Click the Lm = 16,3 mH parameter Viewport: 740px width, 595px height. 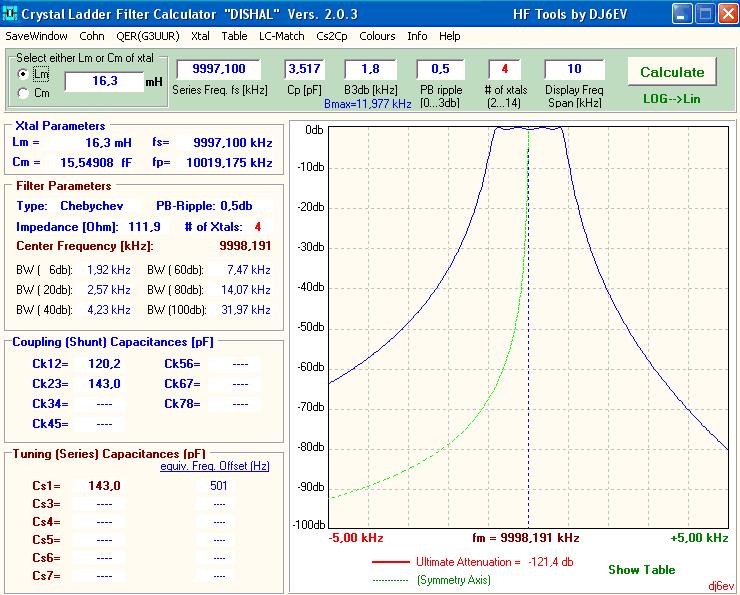[72, 142]
